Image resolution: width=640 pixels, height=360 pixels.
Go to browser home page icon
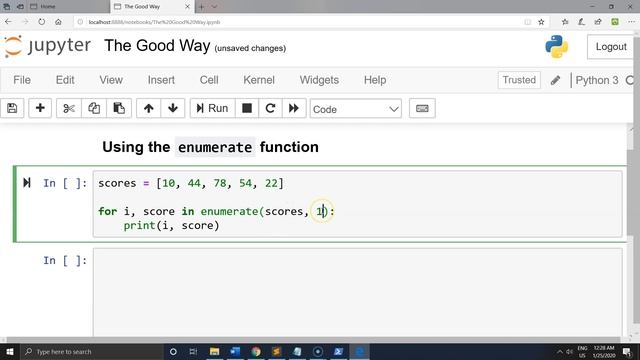pyautogui.click(x=58, y=22)
